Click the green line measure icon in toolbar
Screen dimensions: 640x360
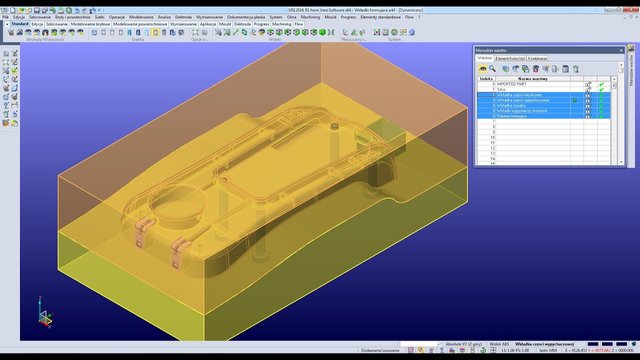point(236,32)
